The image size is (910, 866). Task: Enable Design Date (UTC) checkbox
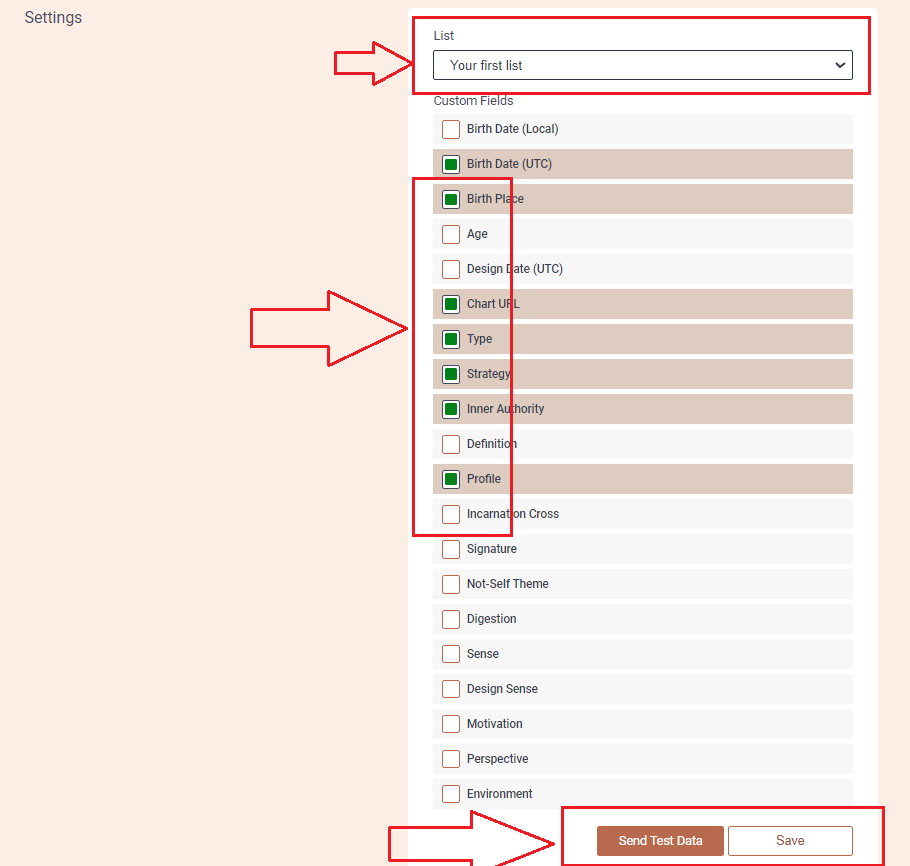pos(451,269)
